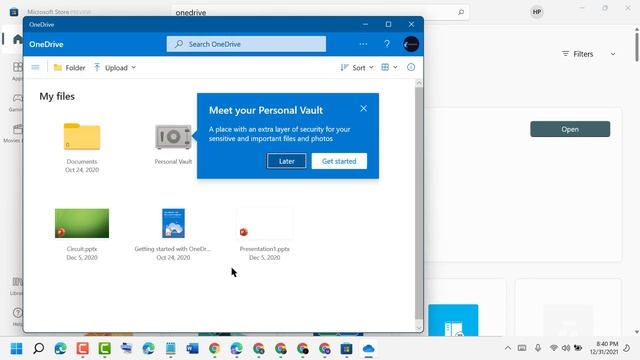Click the My files heading

click(57, 96)
